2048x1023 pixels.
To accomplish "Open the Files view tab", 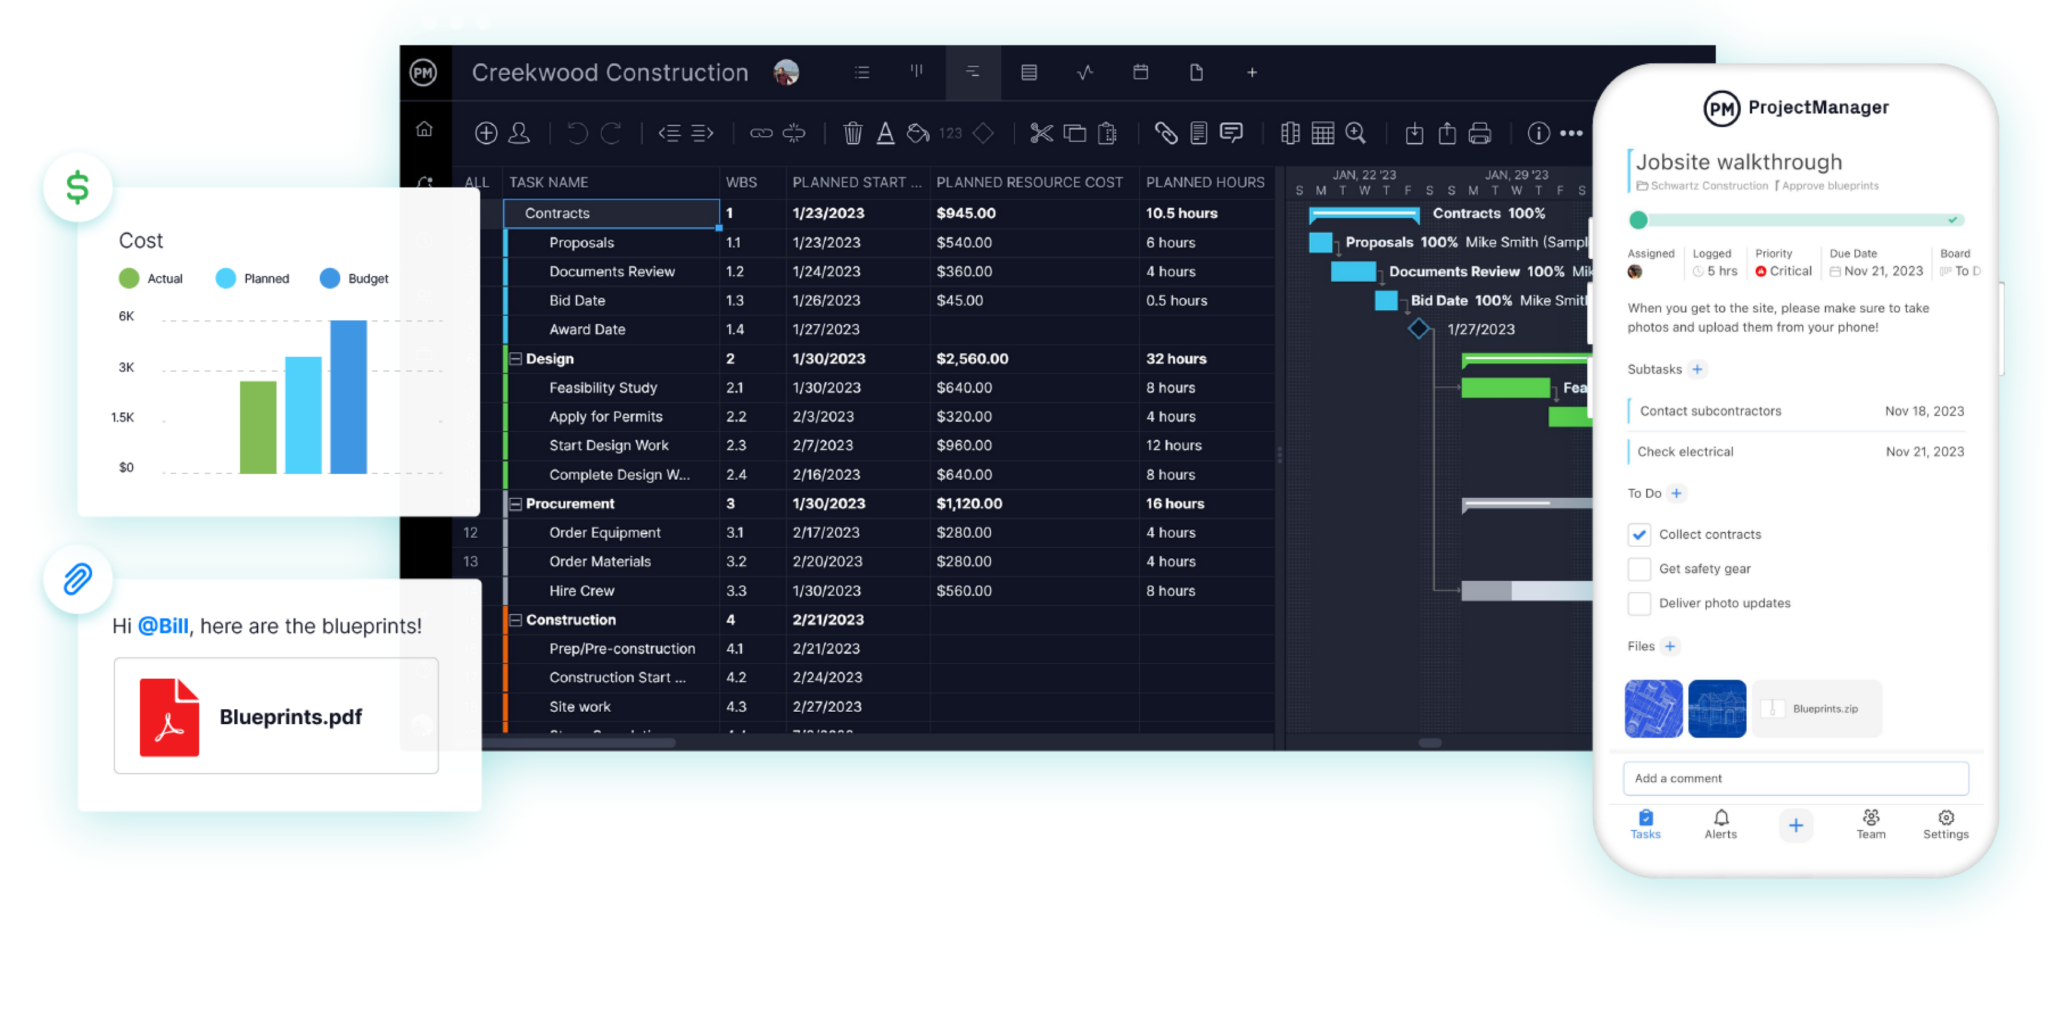I will point(1196,72).
